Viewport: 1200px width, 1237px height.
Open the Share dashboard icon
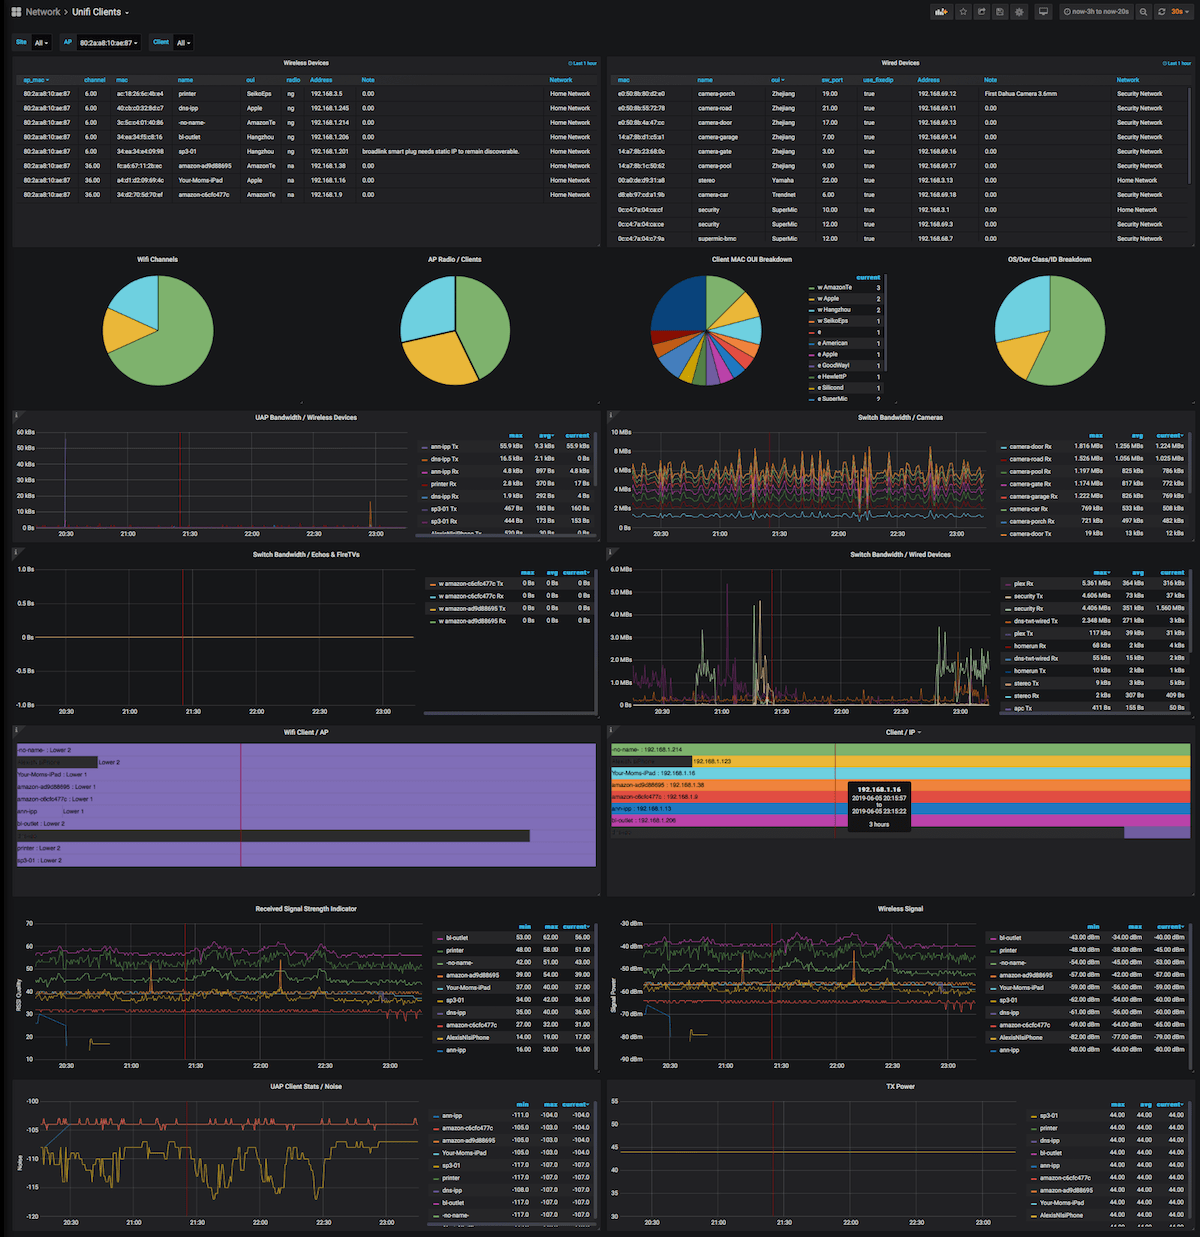point(982,12)
